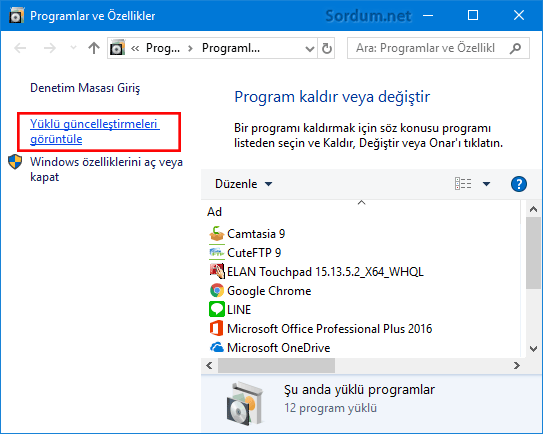The image size is (543, 434).
Task: Click the view layout icon
Action: [463, 184]
